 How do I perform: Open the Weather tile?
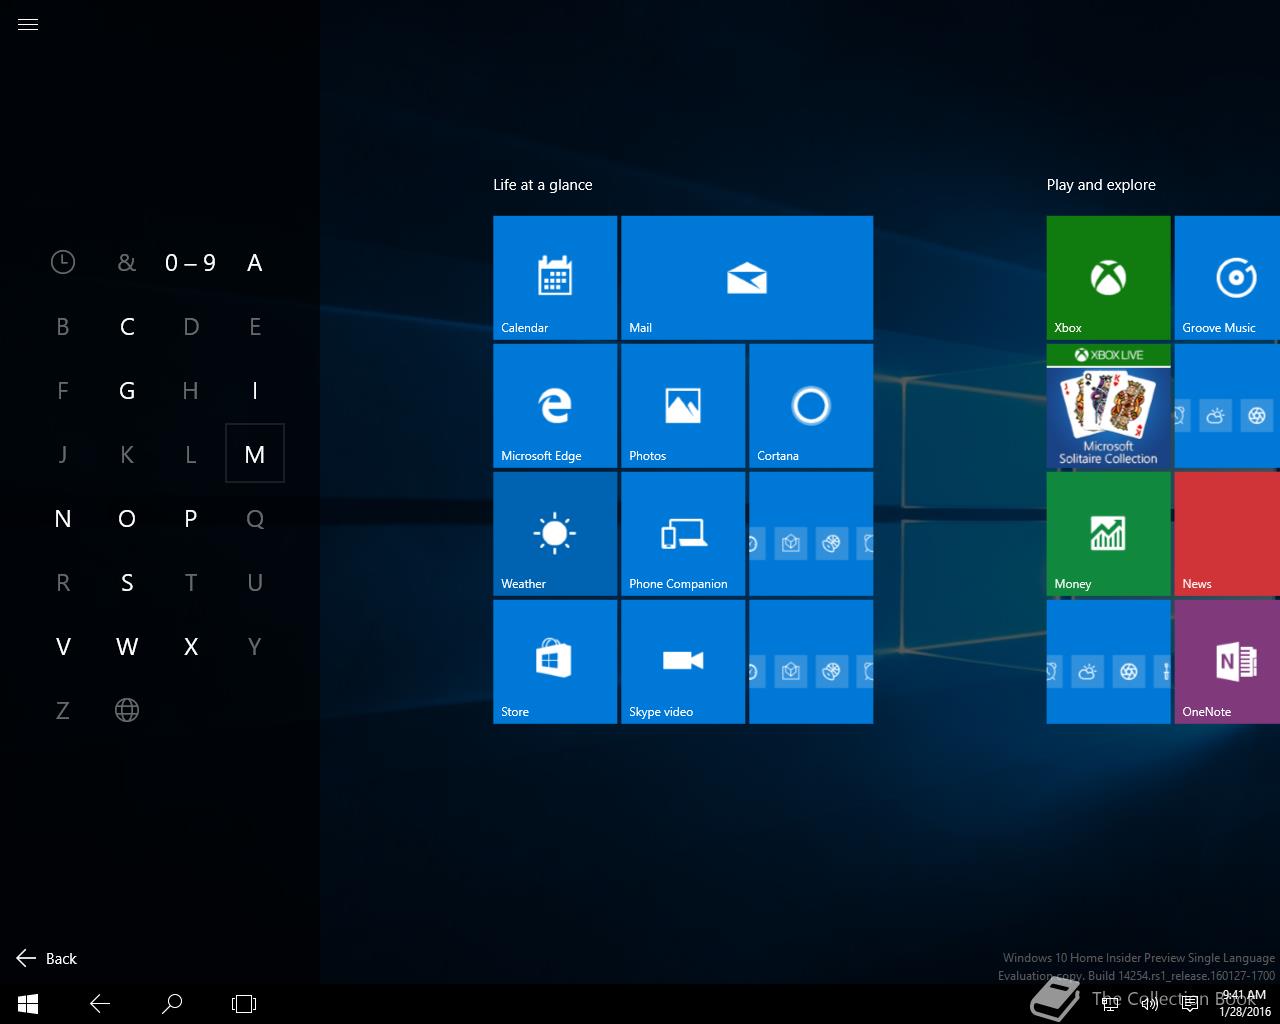pos(555,534)
